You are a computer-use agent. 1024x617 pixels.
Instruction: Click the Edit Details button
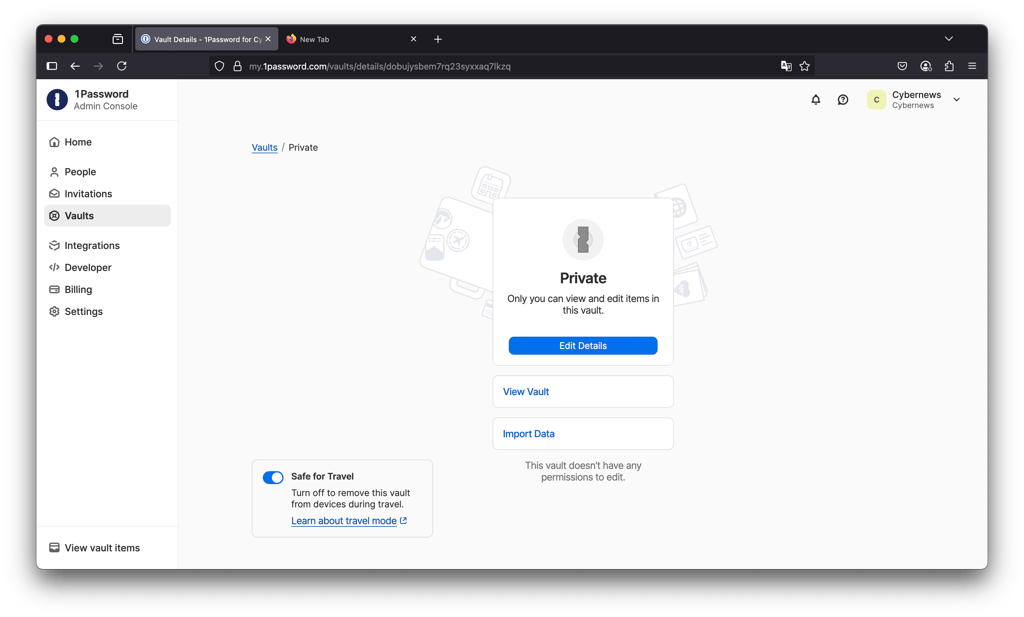583,345
